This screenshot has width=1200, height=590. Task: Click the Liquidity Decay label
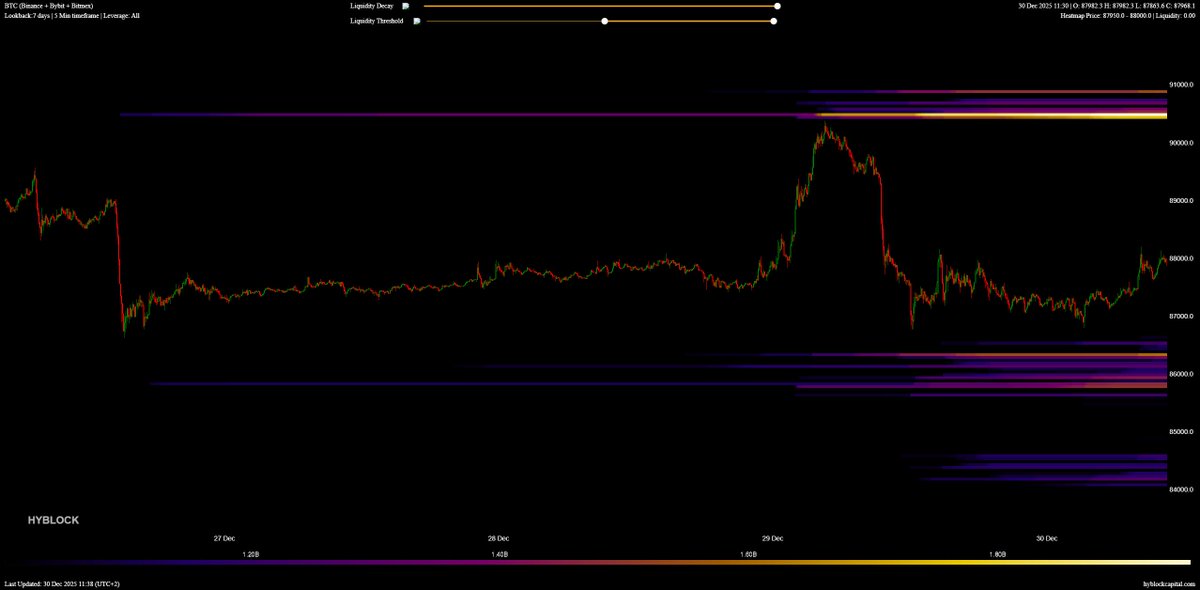[x=372, y=6]
